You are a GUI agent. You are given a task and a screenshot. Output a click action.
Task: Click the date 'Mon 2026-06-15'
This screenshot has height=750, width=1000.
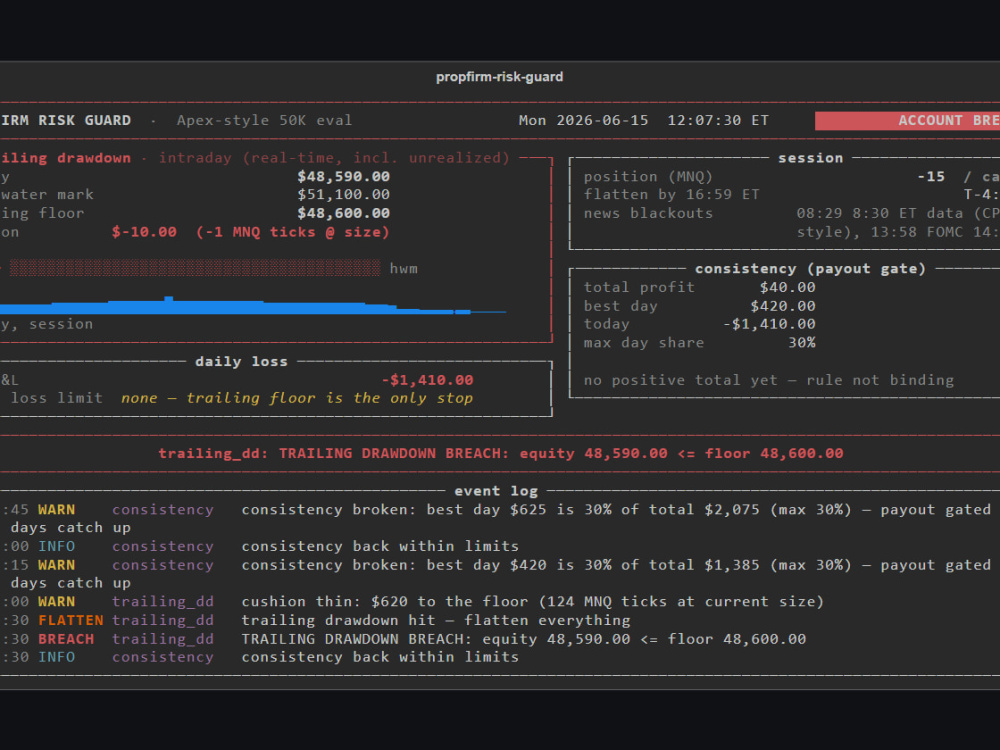coord(583,121)
